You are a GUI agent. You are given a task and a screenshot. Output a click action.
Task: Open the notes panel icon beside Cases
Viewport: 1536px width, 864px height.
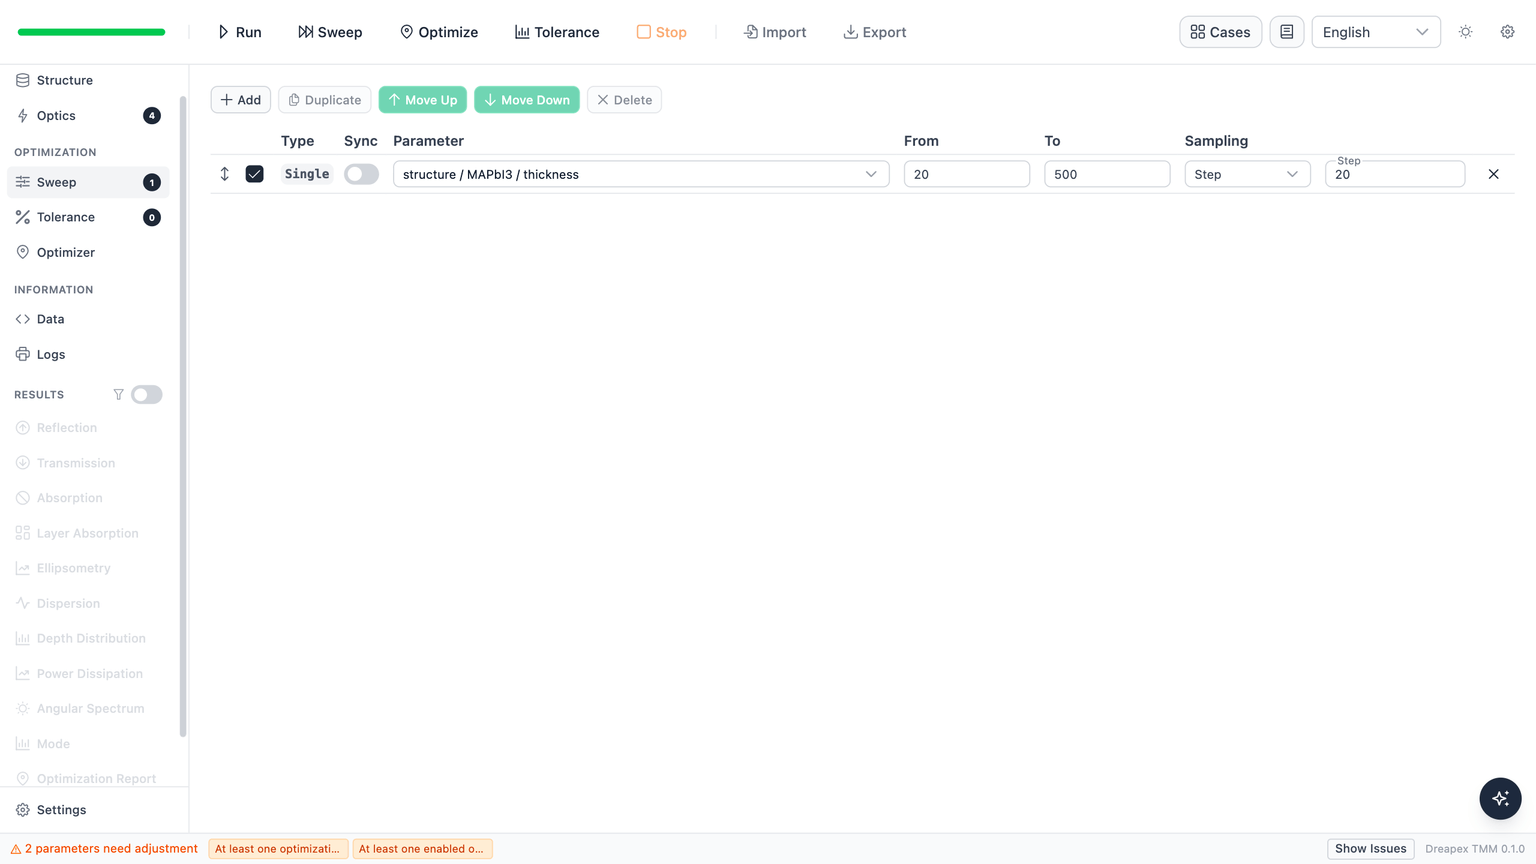click(1287, 32)
